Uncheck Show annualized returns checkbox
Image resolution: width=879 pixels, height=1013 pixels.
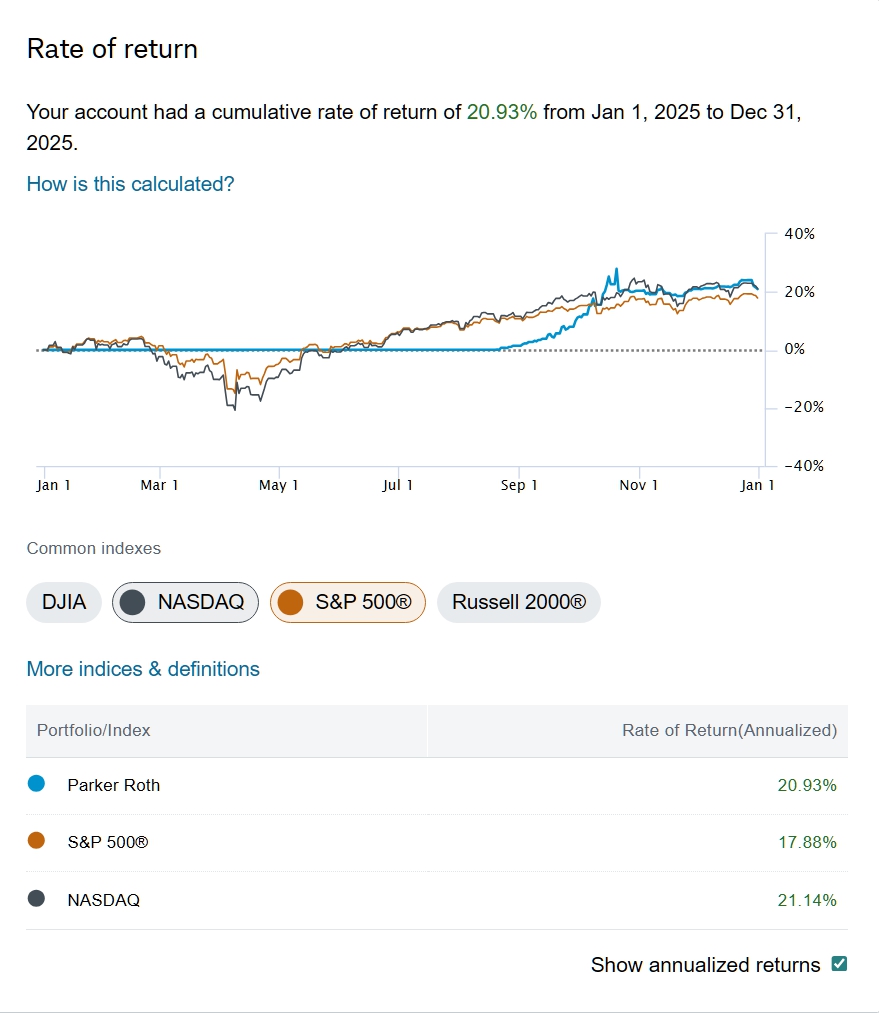pos(840,964)
